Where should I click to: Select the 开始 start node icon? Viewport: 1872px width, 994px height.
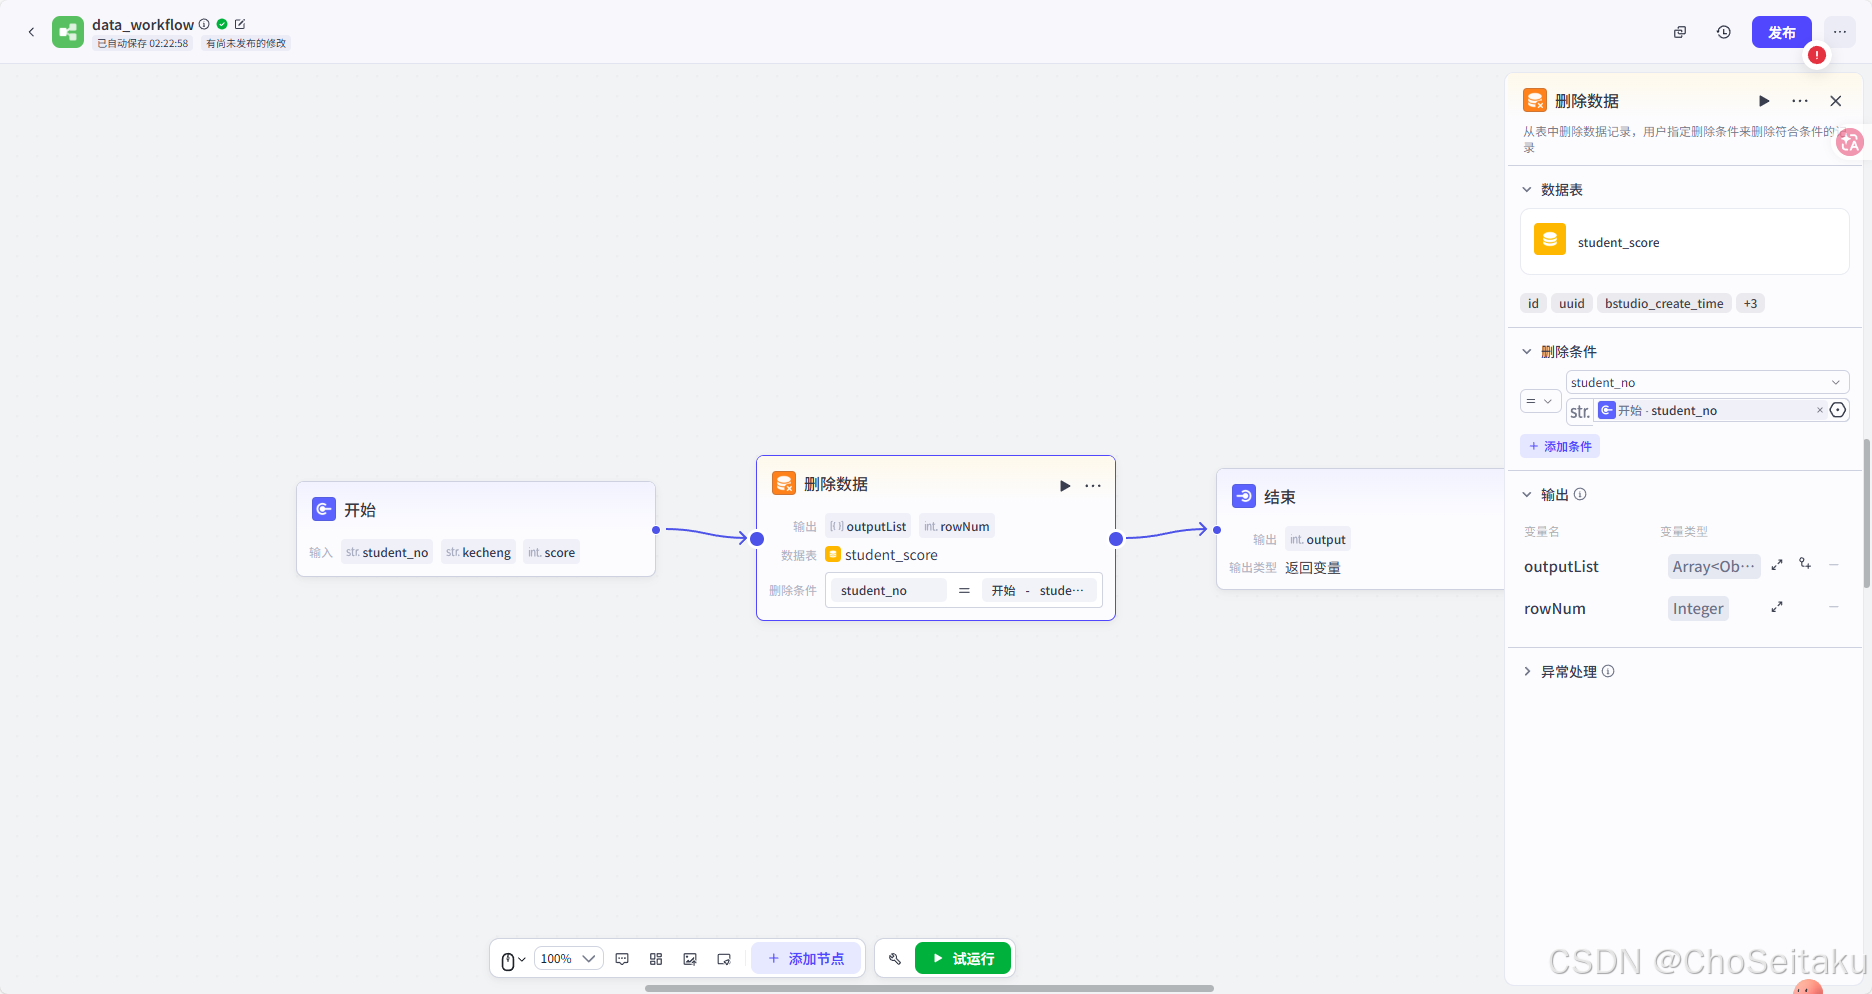pyautogui.click(x=324, y=509)
